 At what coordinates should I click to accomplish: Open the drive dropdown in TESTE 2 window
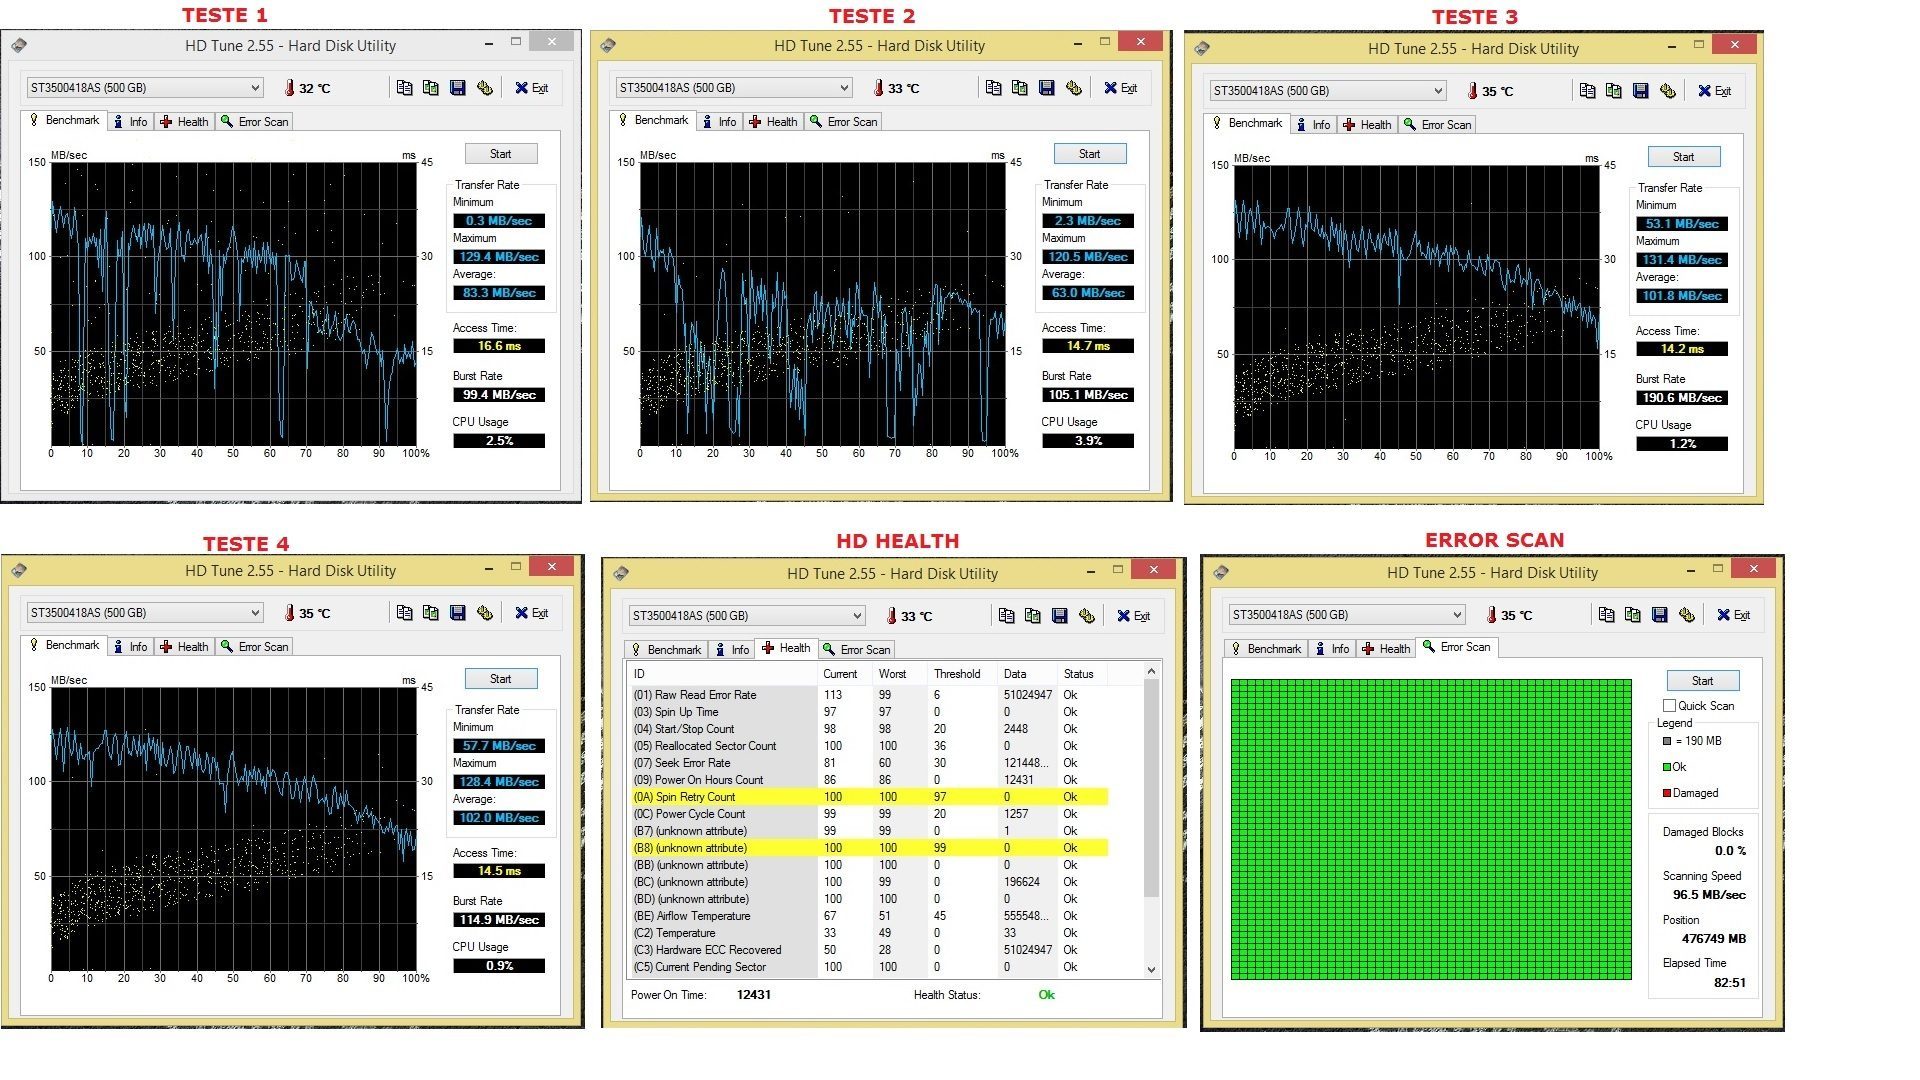coord(734,88)
